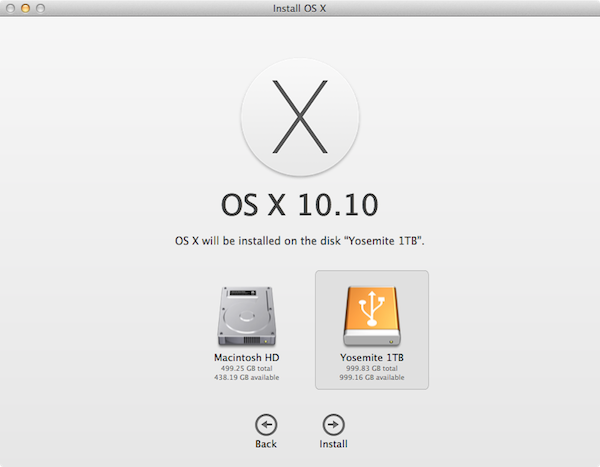The width and height of the screenshot is (600, 467).
Task: Click the disabled zoom window button
Action: (x=40, y=8)
